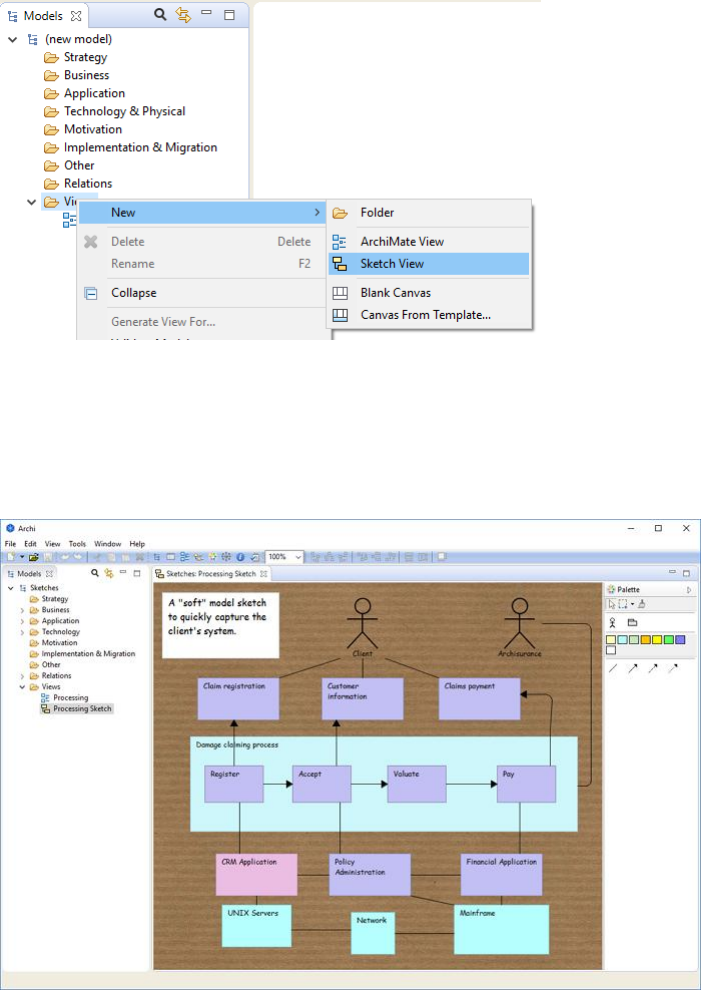Collapse the (new model) root node
This screenshot has width=701, height=990.
click(x=12, y=39)
